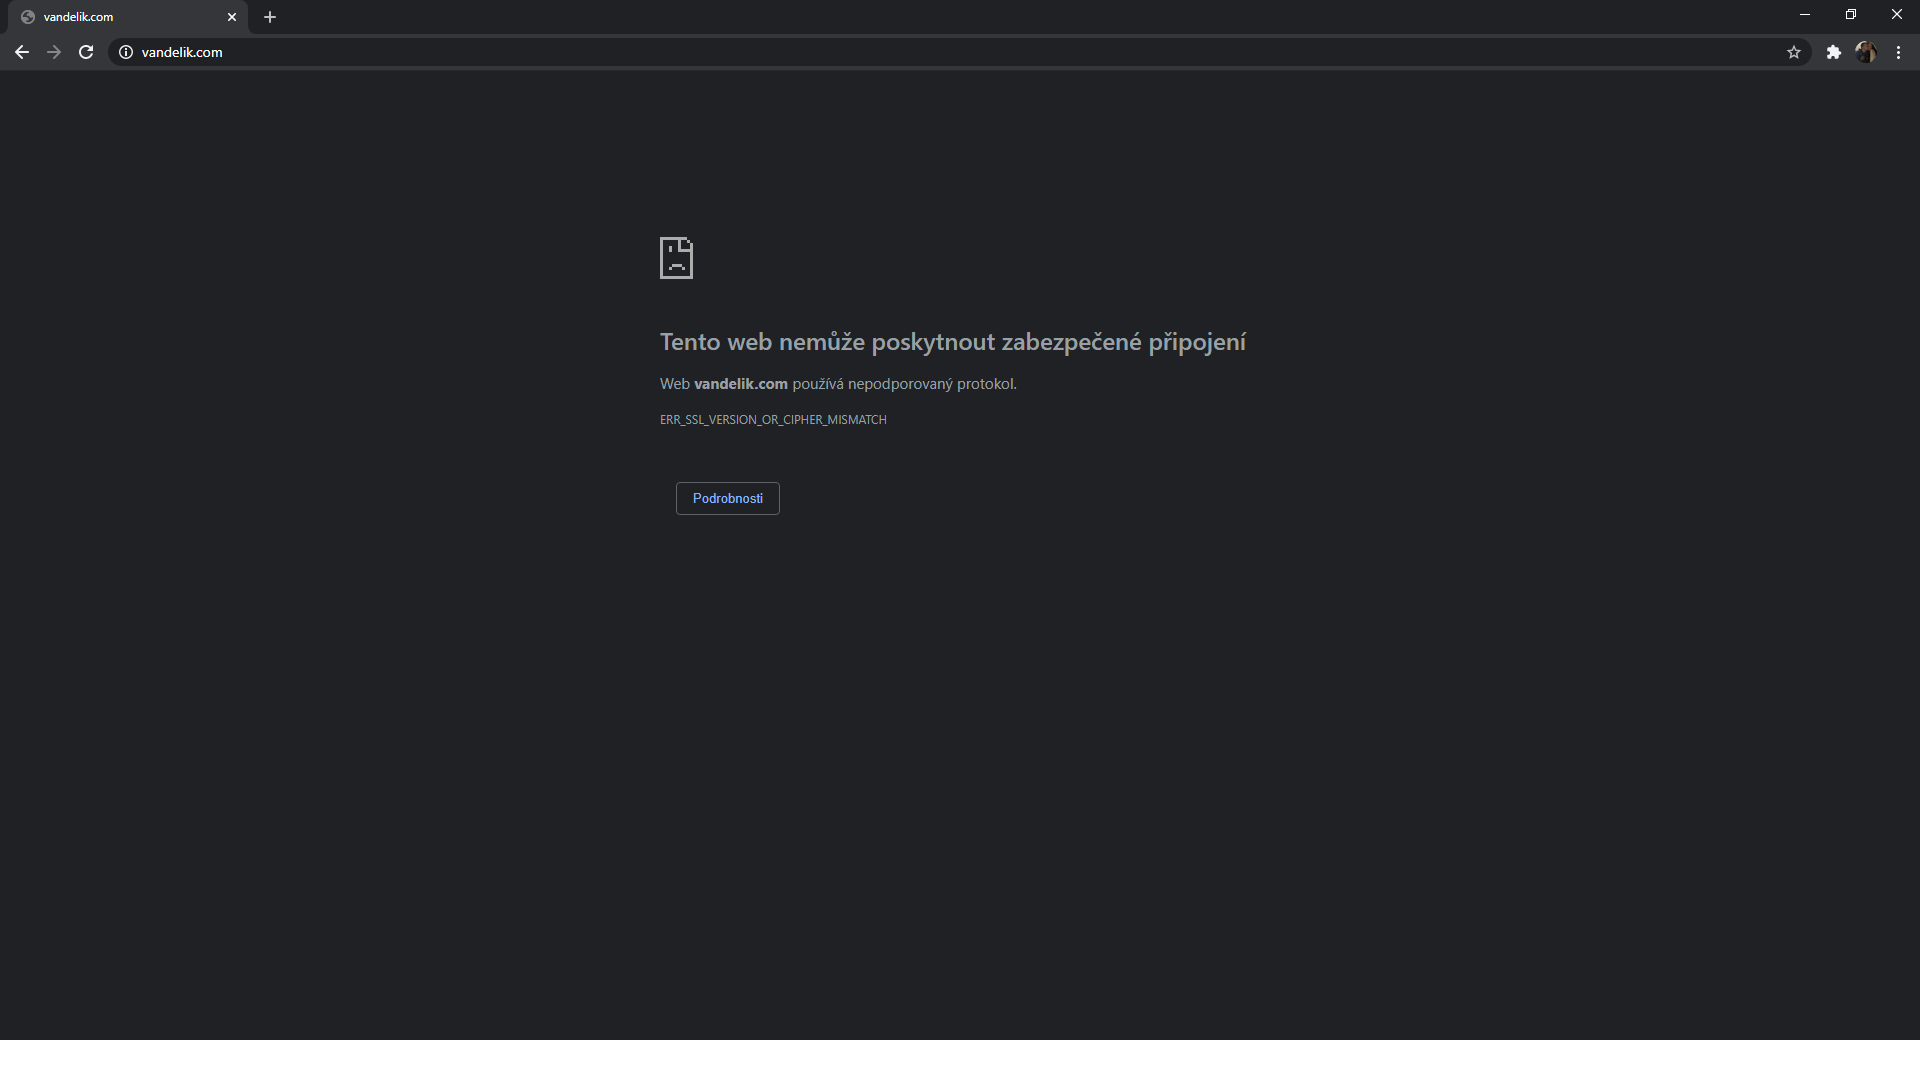
Task: Bookmark this page with the star icon
Action: click(1794, 52)
